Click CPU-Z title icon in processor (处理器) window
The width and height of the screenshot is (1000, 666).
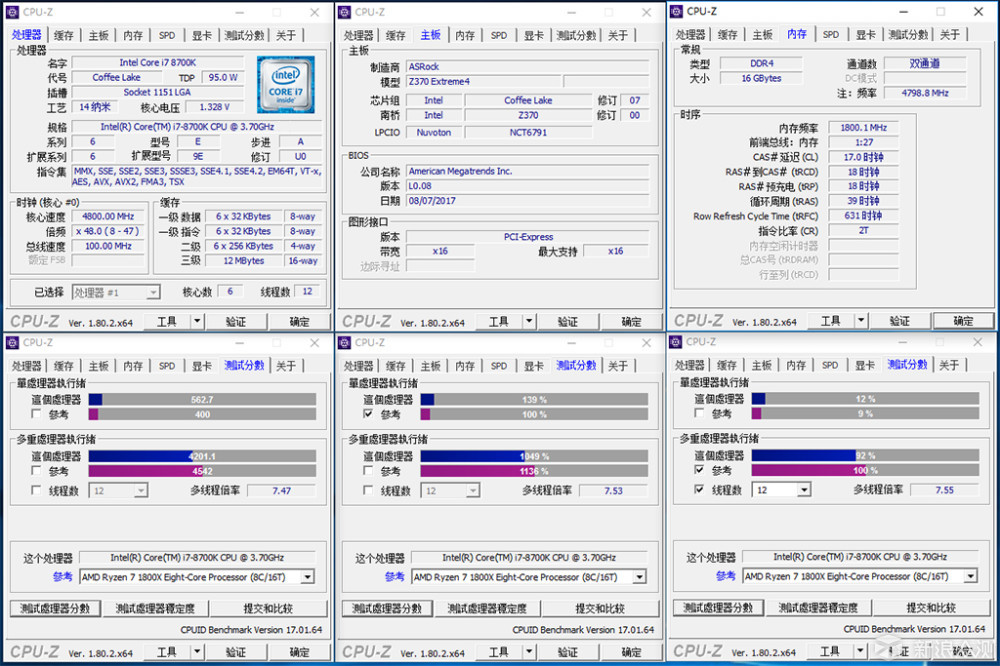click(13, 12)
